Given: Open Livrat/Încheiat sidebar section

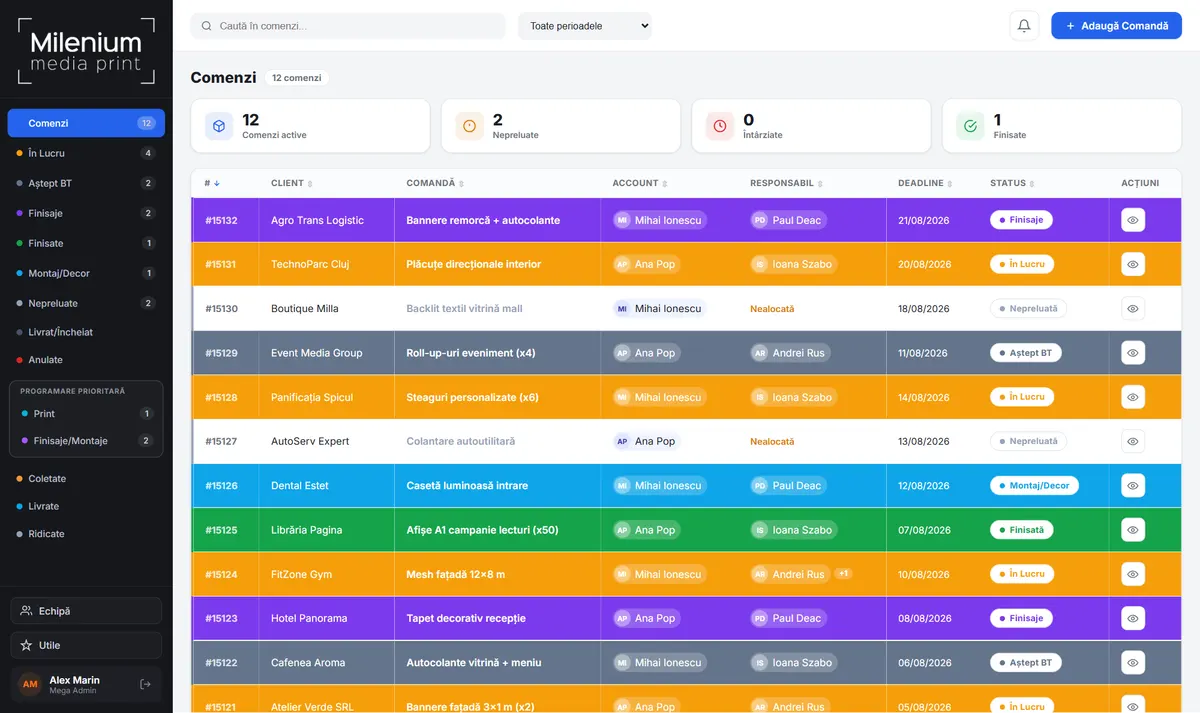Looking at the screenshot, I should 86,331.
